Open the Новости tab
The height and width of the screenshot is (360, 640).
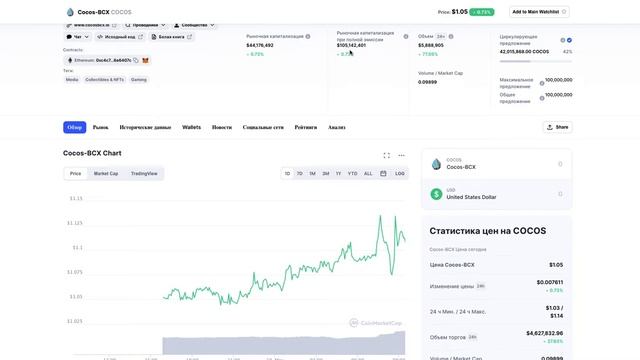click(x=222, y=127)
